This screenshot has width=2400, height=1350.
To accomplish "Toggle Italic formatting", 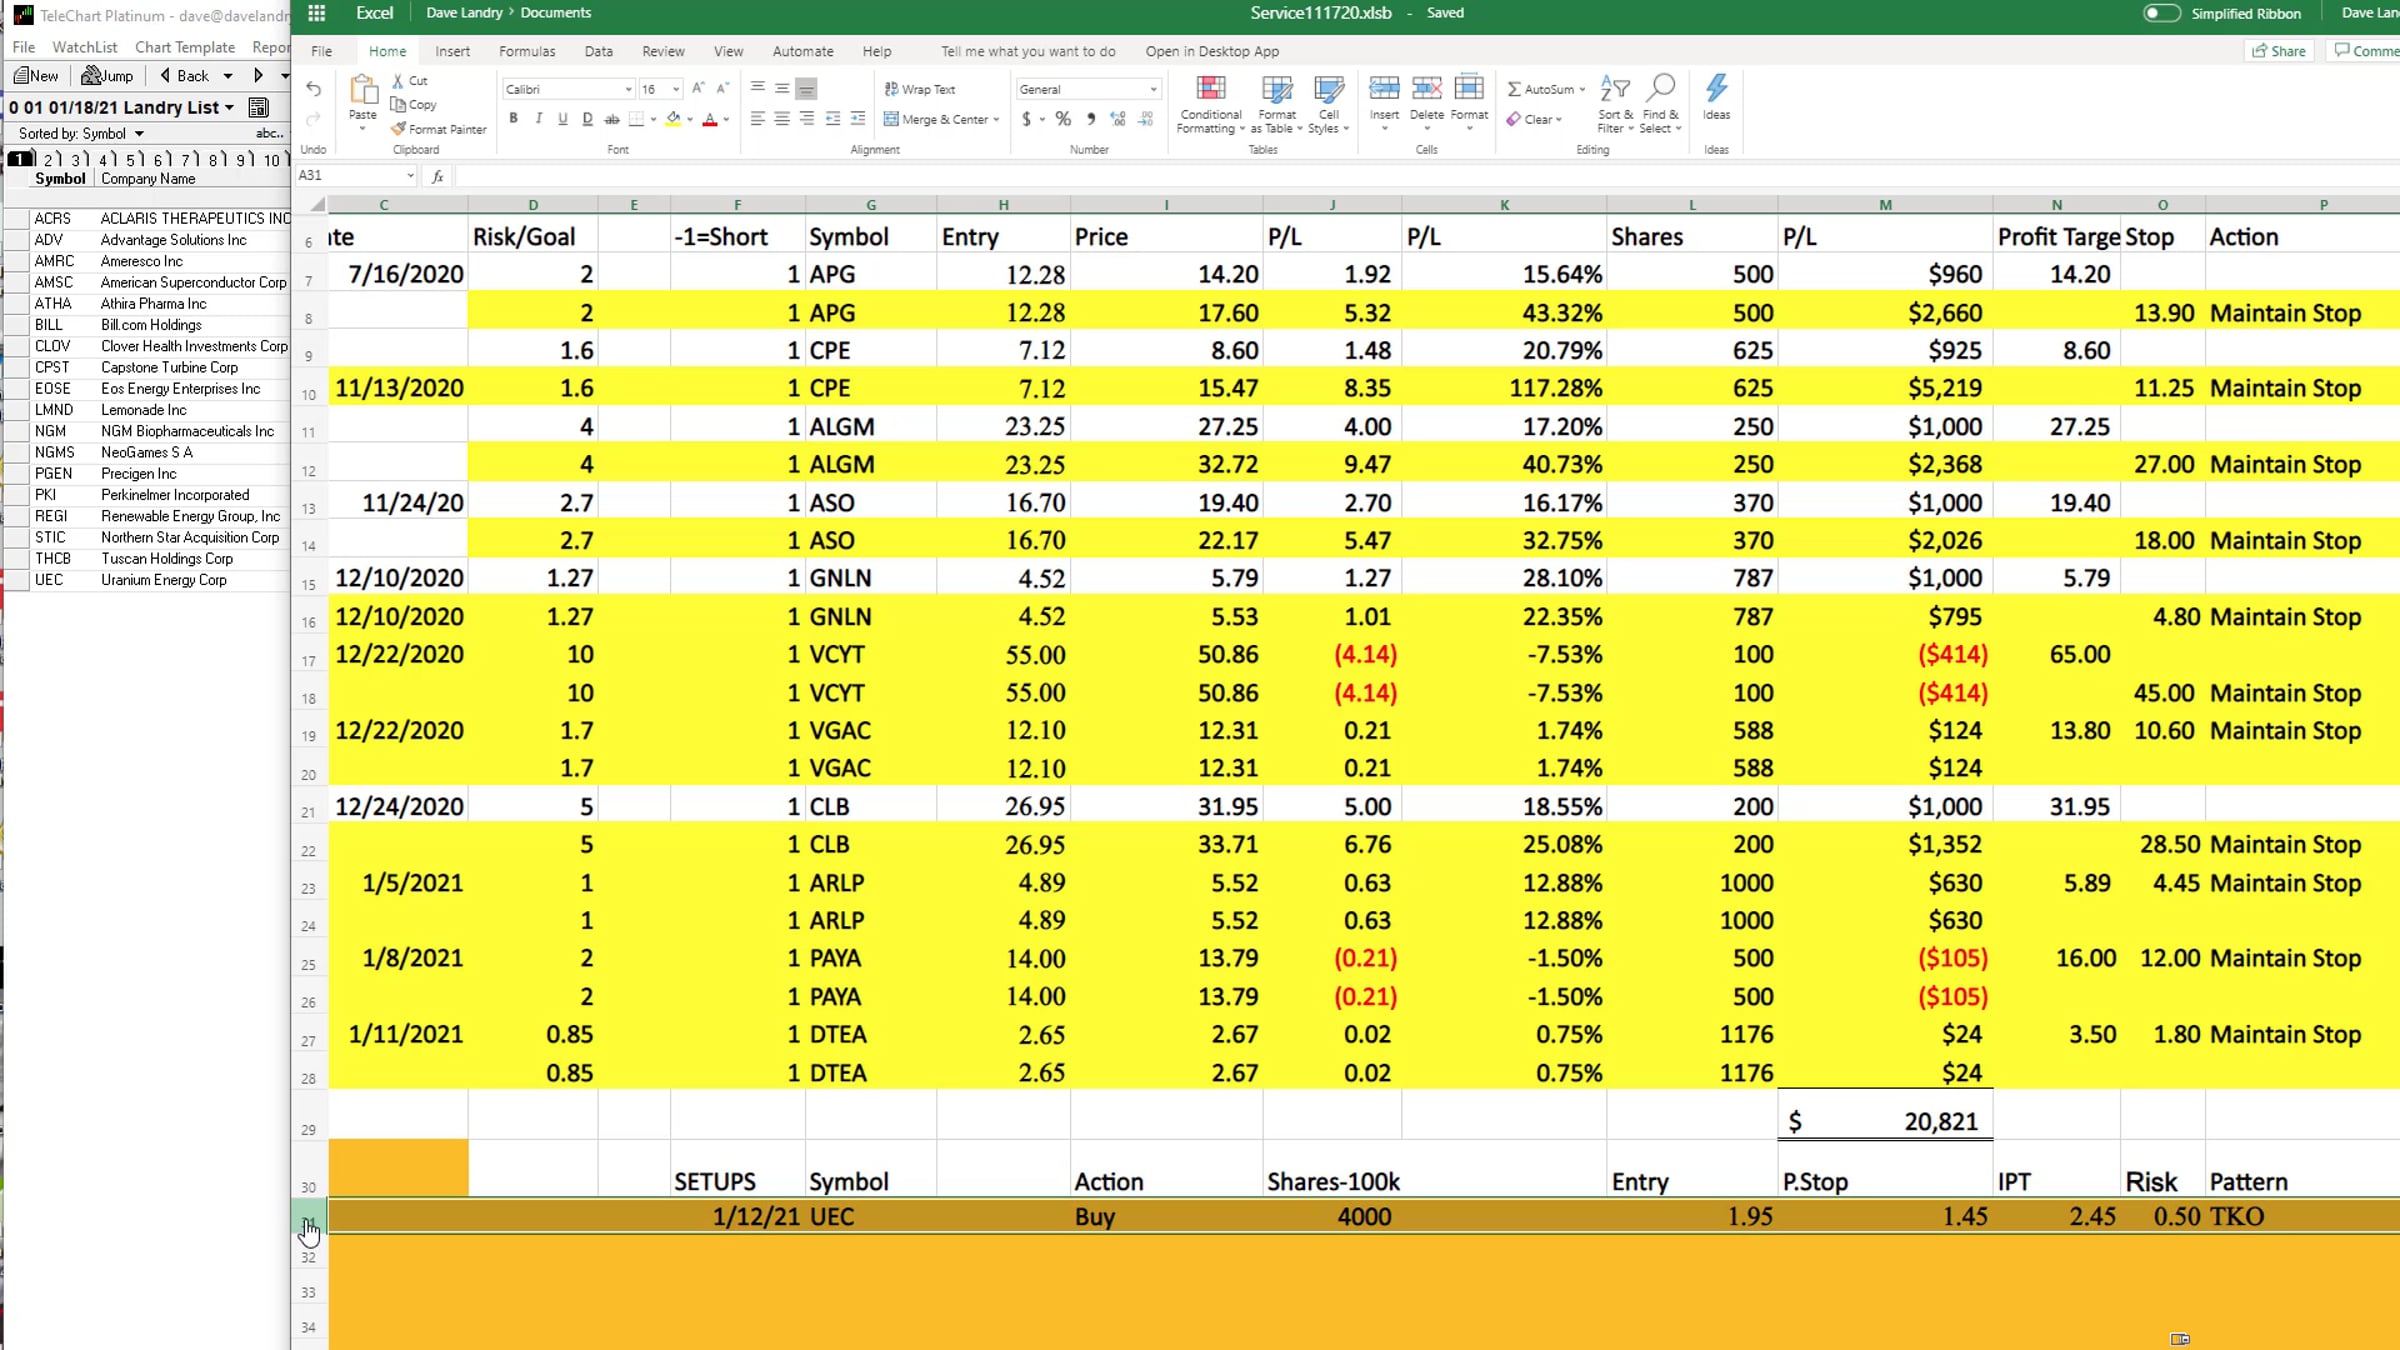I will click(x=538, y=119).
